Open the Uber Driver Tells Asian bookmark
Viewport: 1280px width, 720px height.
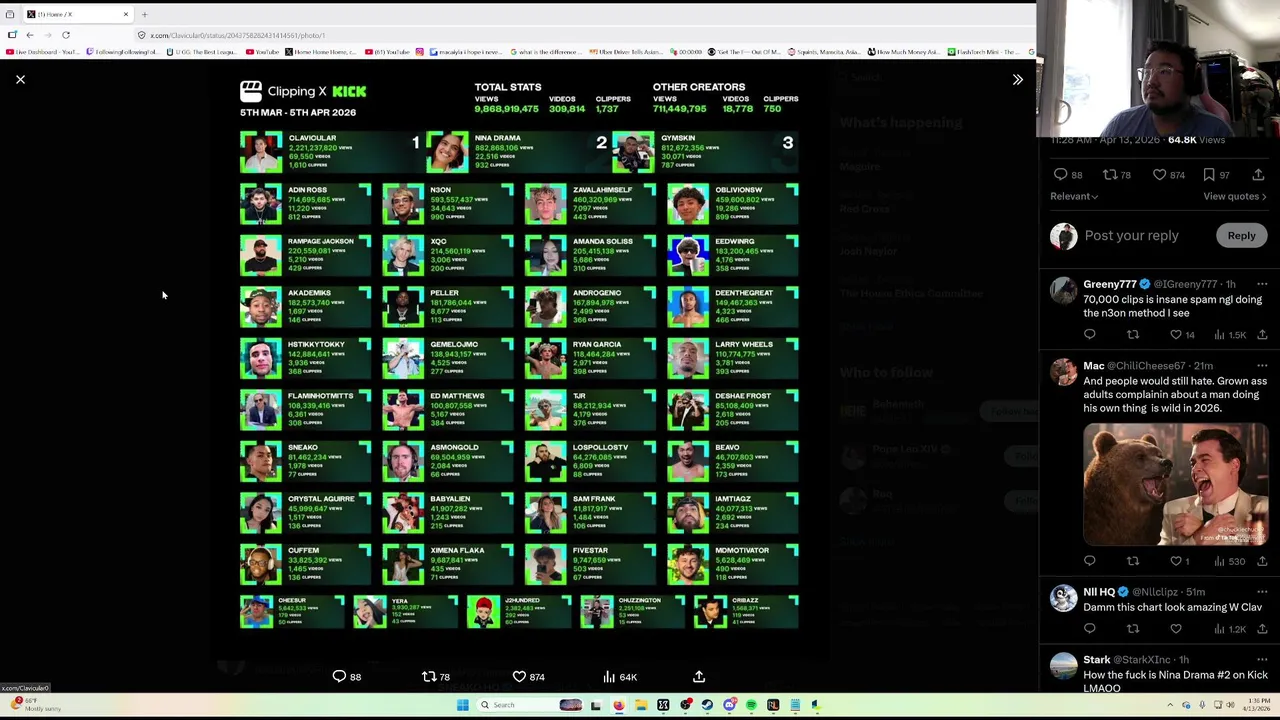pos(624,52)
